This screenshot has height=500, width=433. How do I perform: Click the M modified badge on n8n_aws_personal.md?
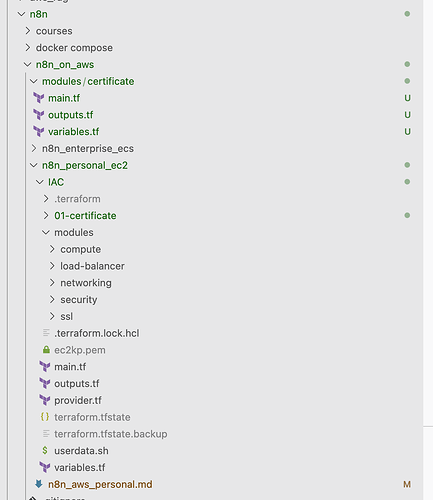[x=407, y=484]
